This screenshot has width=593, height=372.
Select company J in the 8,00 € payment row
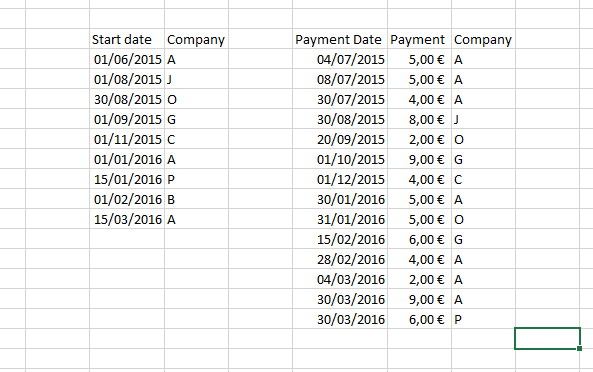(x=483, y=119)
